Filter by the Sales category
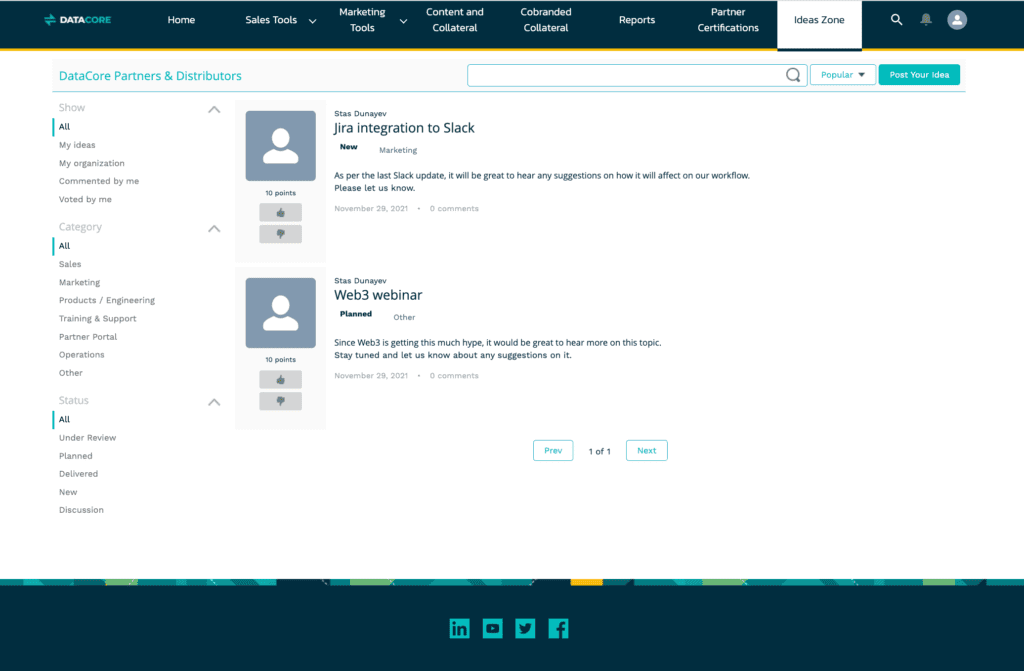Image resolution: width=1024 pixels, height=671 pixels. click(x=70, y=264)
